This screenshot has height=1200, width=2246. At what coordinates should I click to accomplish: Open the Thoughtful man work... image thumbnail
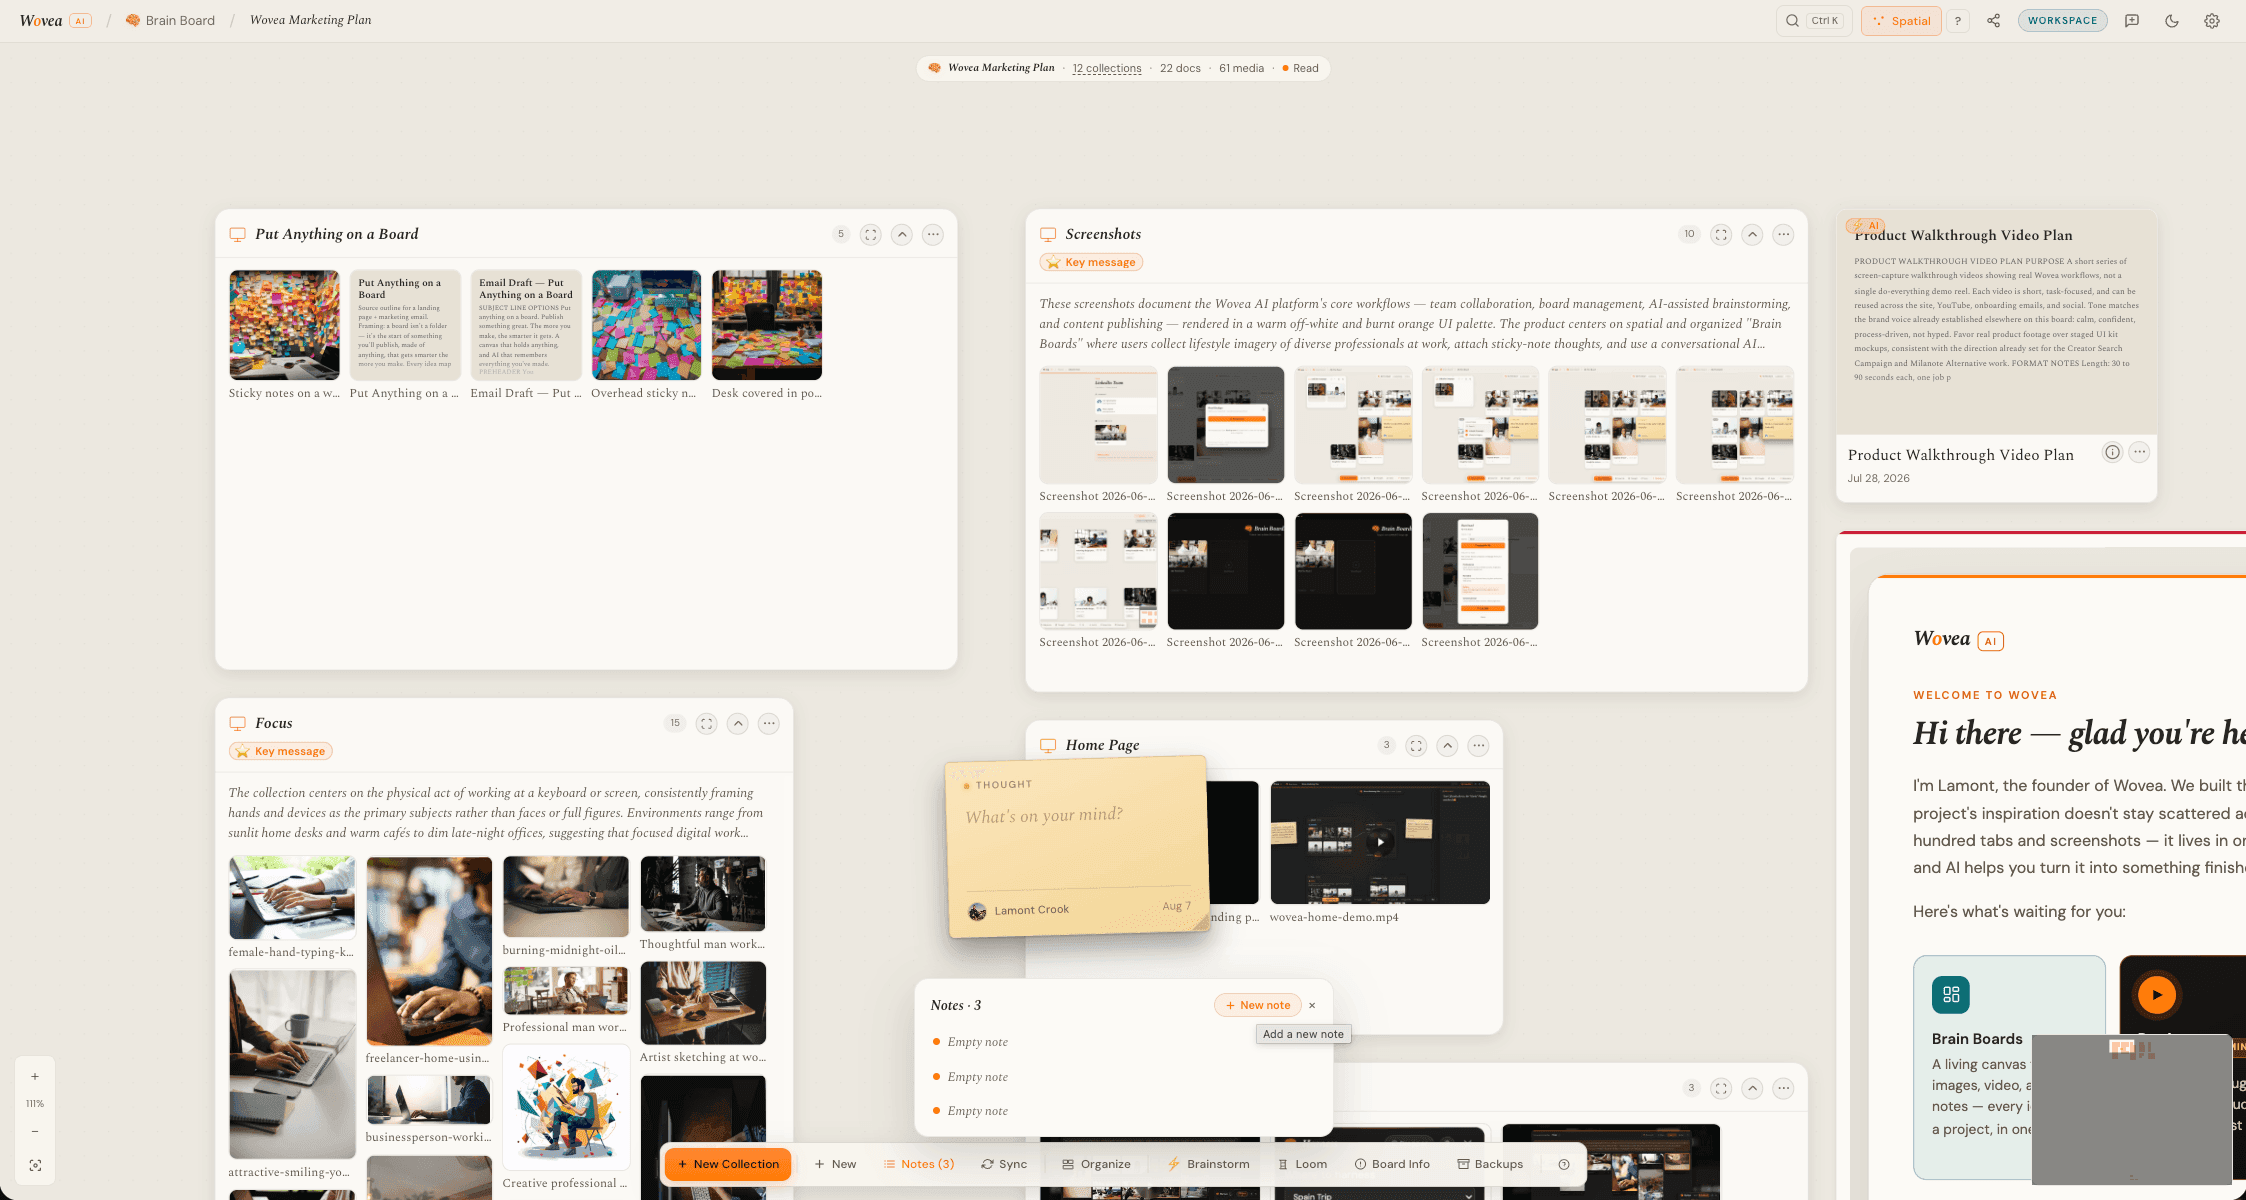pyautogui.click(x=703, y=893)
